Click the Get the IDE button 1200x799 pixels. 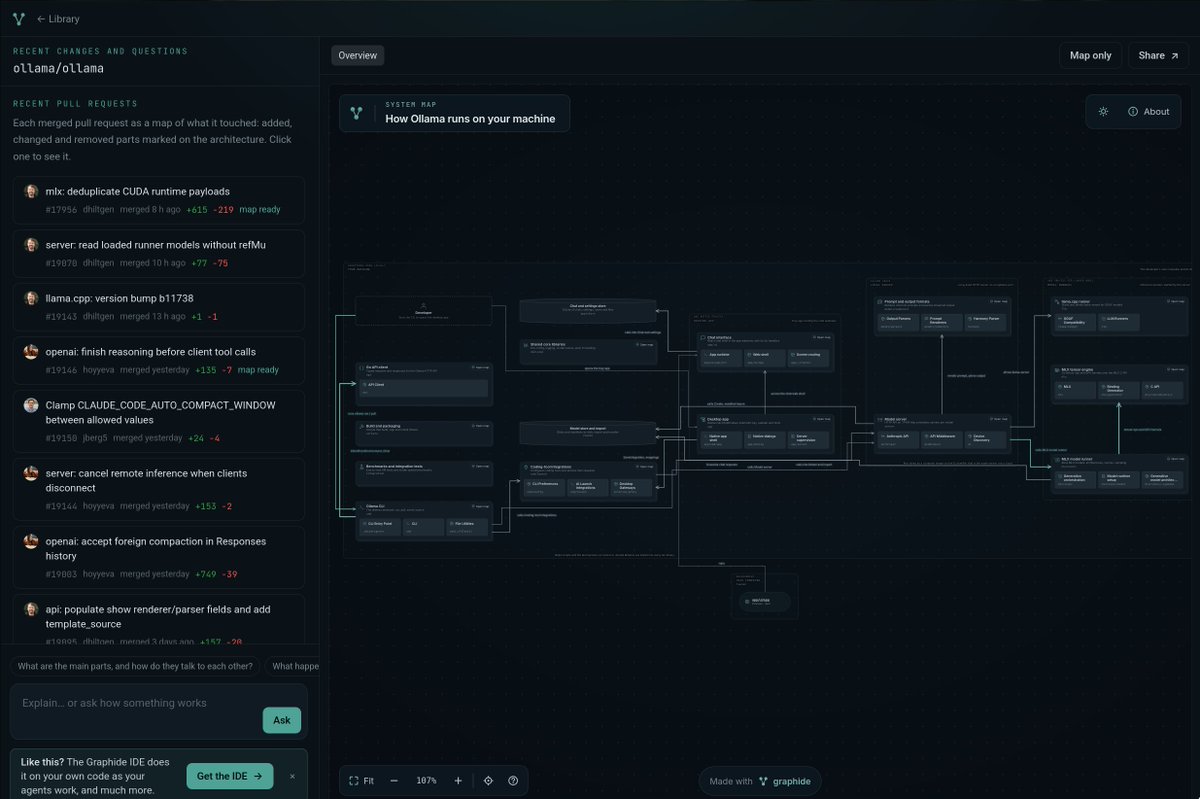(x=229, y=776)
